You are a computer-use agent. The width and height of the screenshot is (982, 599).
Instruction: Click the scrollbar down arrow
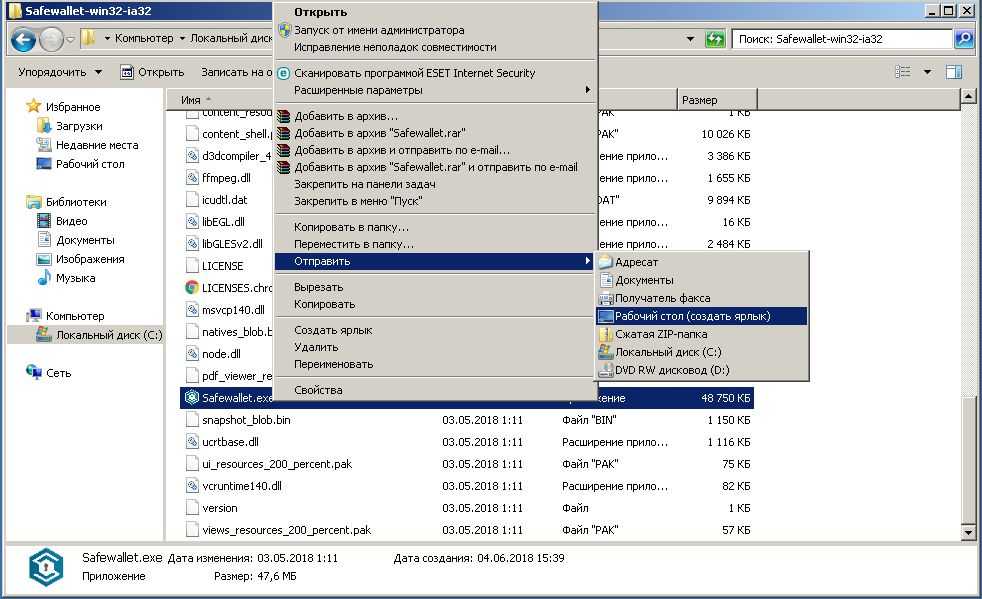968,533
